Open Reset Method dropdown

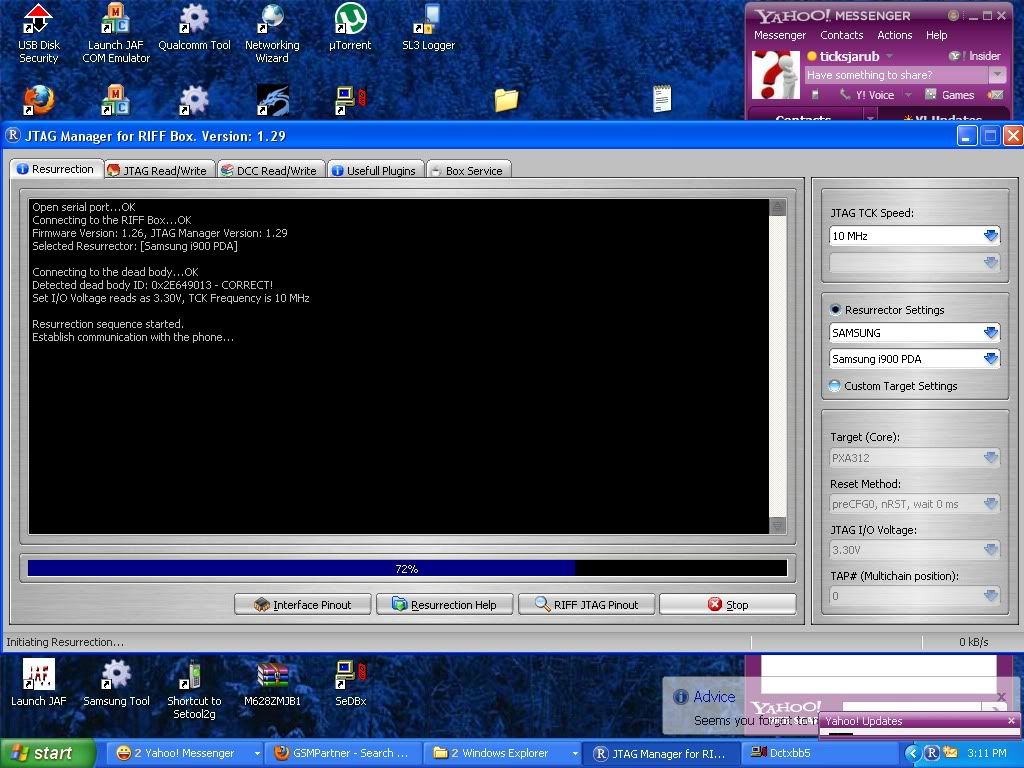991,504
